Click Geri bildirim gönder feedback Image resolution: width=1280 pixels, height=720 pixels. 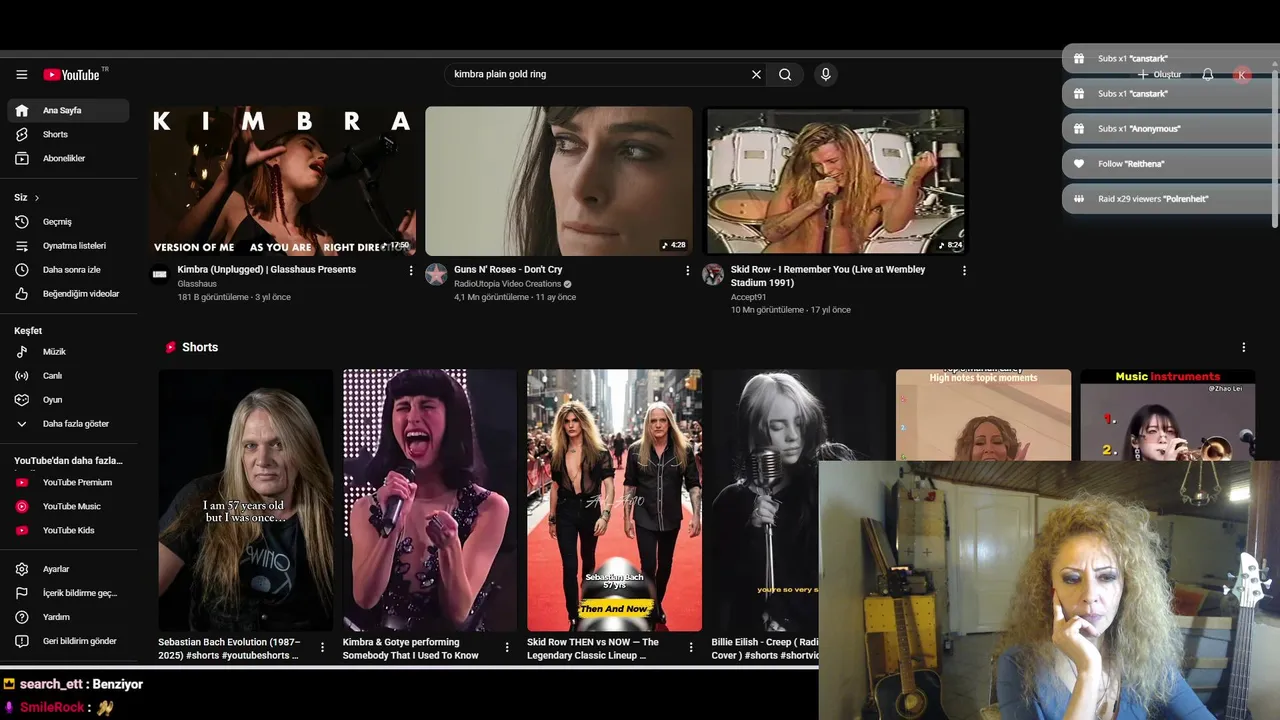[68, 641]
